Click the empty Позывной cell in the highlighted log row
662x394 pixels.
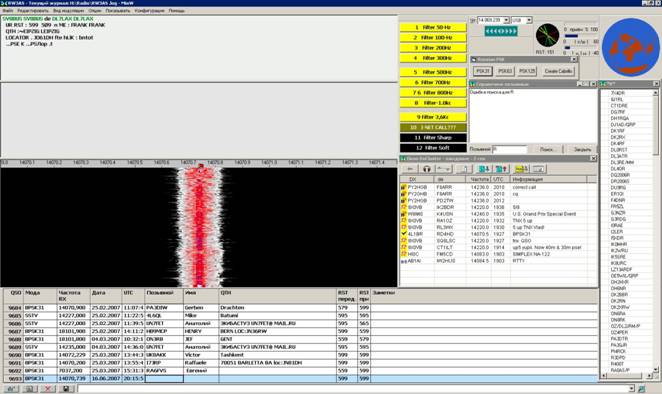point(164,379)
